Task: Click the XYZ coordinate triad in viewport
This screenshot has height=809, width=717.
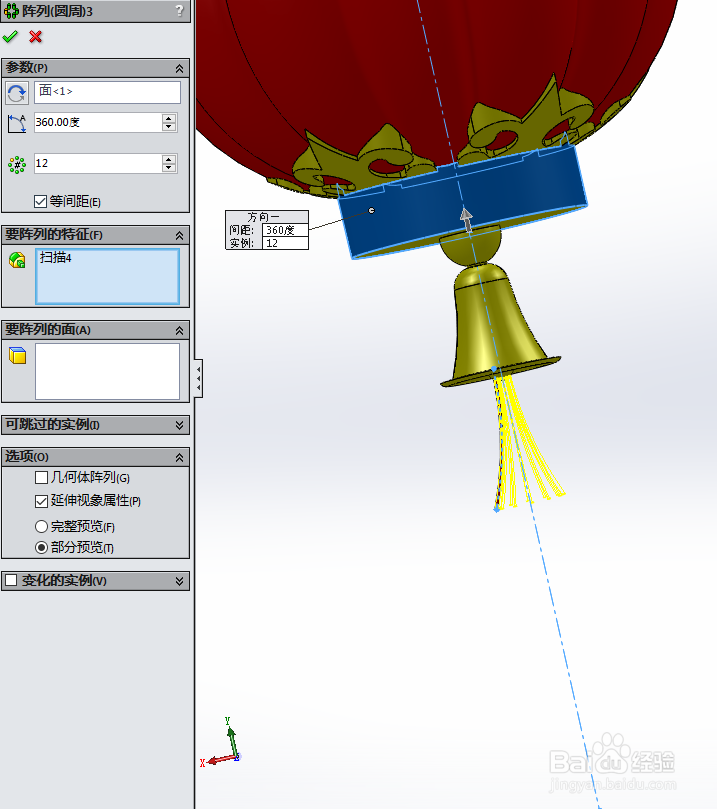Action: 221,744
